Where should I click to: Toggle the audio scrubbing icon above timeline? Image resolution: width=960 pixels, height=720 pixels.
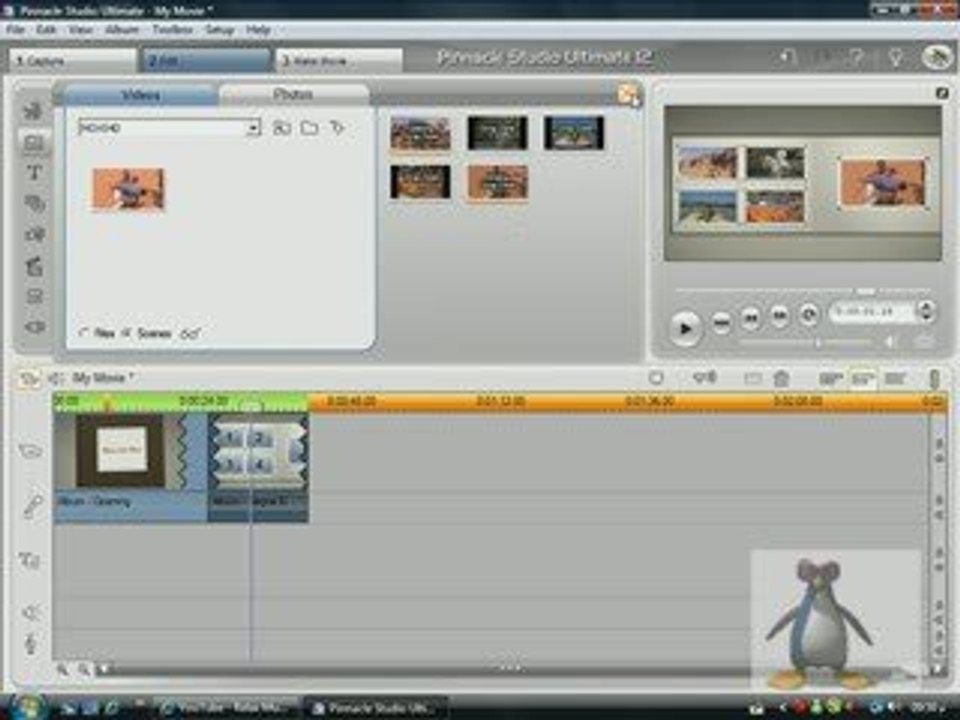point(703,378)
